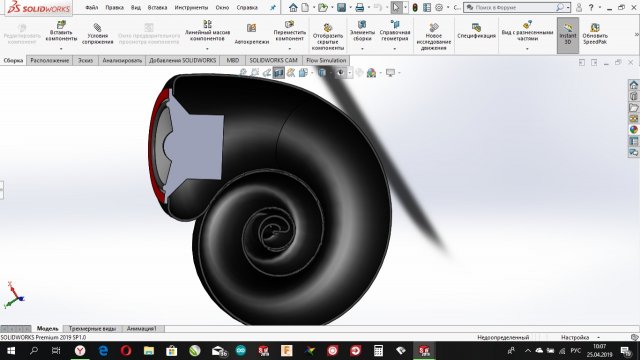Select Линейный массив компонентов tool
This screenshot has width=640, height=360.
(207, 31)
